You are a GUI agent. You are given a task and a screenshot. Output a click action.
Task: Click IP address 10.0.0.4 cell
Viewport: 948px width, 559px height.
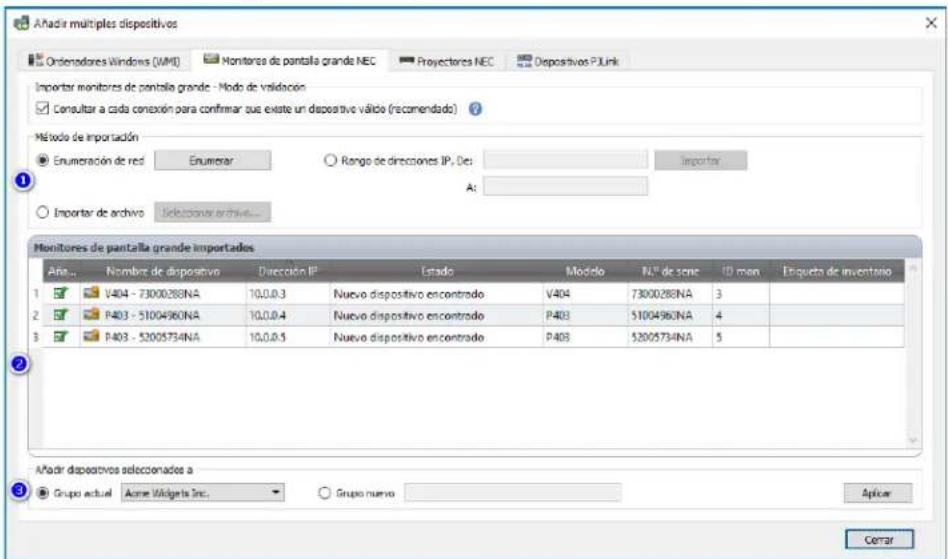click(x=288, y=315)
